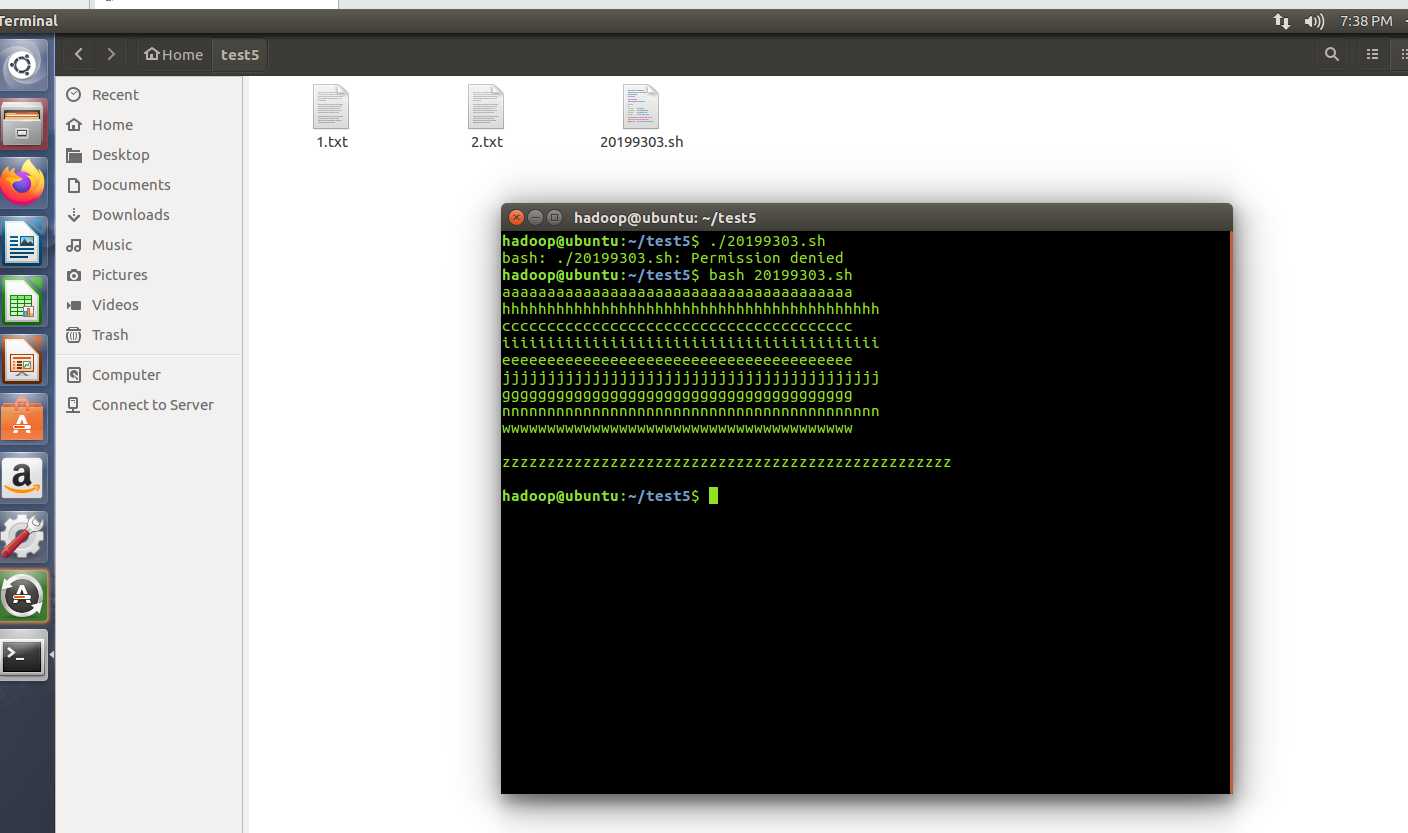Screen dimensions: 1408x833
Task: Click the row of "z" characters in terminal
Action: pos(727,462)
